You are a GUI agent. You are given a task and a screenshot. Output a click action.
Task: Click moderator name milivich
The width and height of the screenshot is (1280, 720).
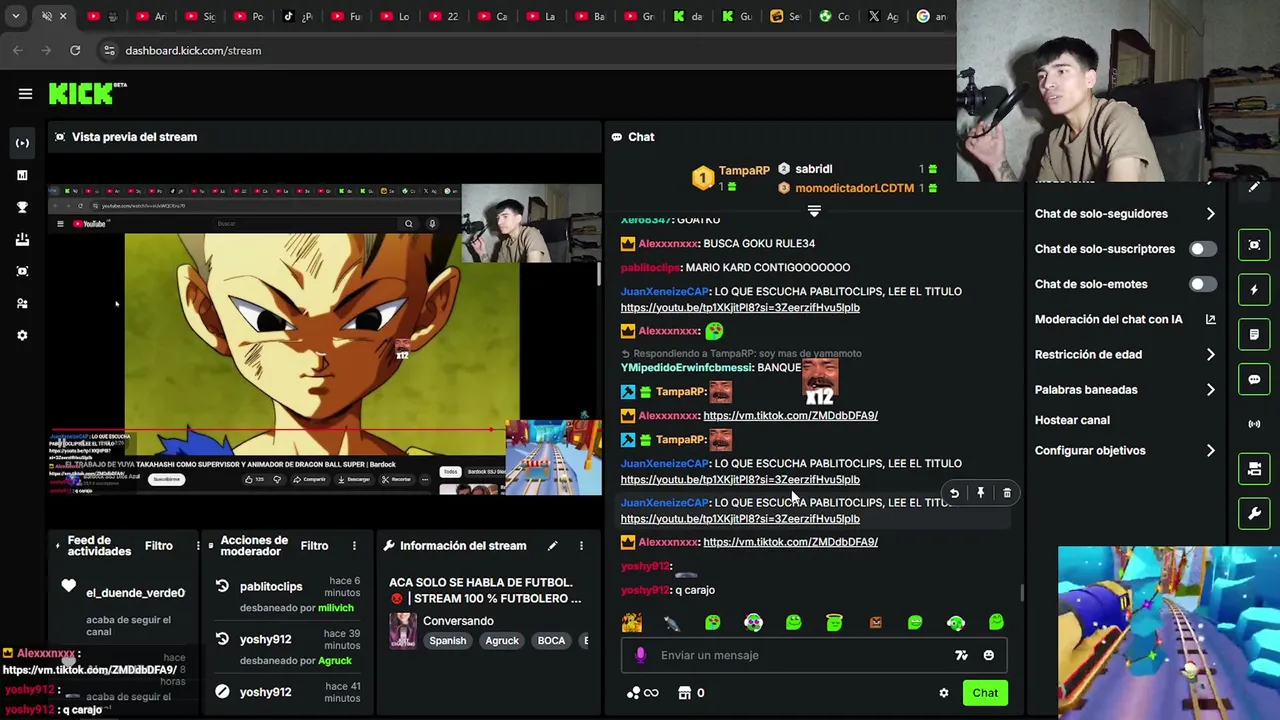click(x=335, y=608)
